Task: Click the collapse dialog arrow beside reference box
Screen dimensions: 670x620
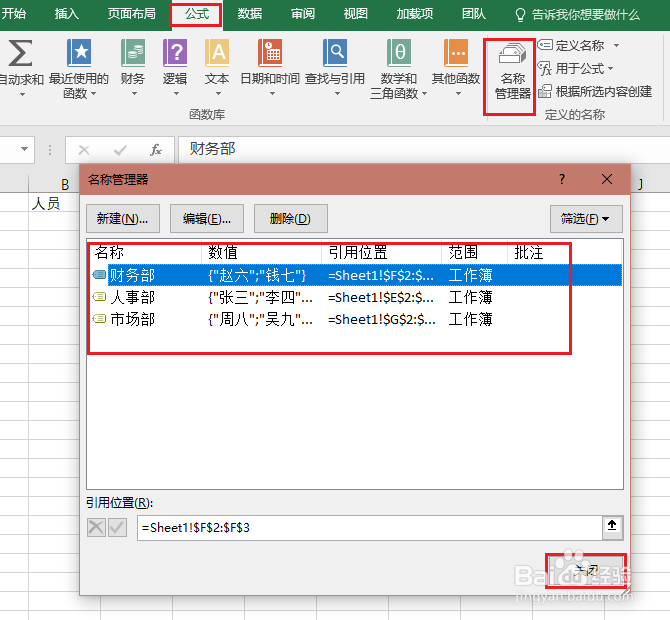Action: click(x=612, y=527)
